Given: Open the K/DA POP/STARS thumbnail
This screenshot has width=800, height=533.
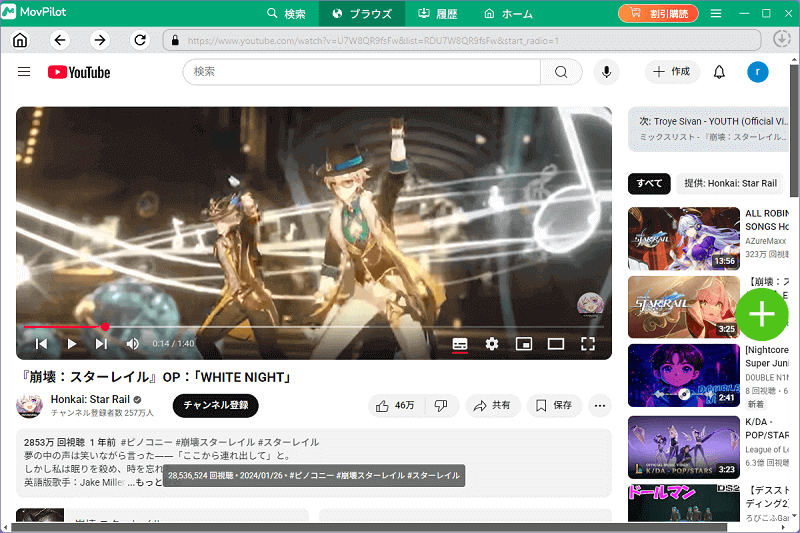Looking at the screenshot, I should tap(684, 447).
